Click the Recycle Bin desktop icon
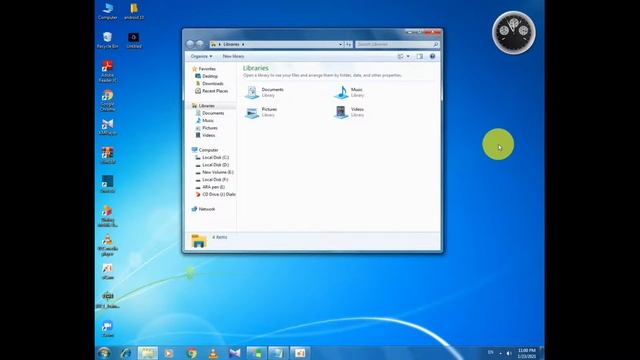The image size is (640, 360). pos(107,40)
